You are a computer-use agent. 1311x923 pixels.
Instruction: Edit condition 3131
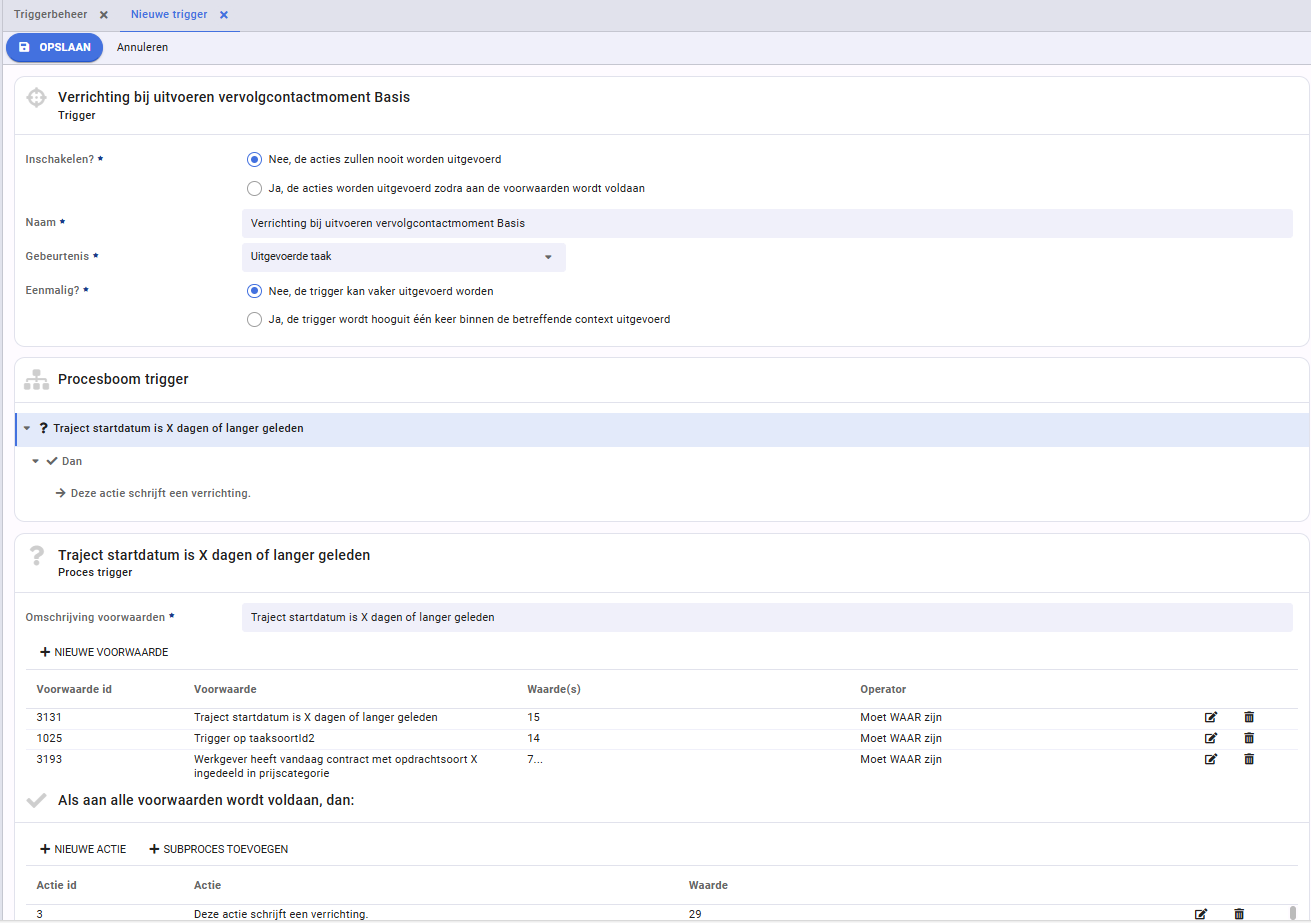pos(1211,717)
